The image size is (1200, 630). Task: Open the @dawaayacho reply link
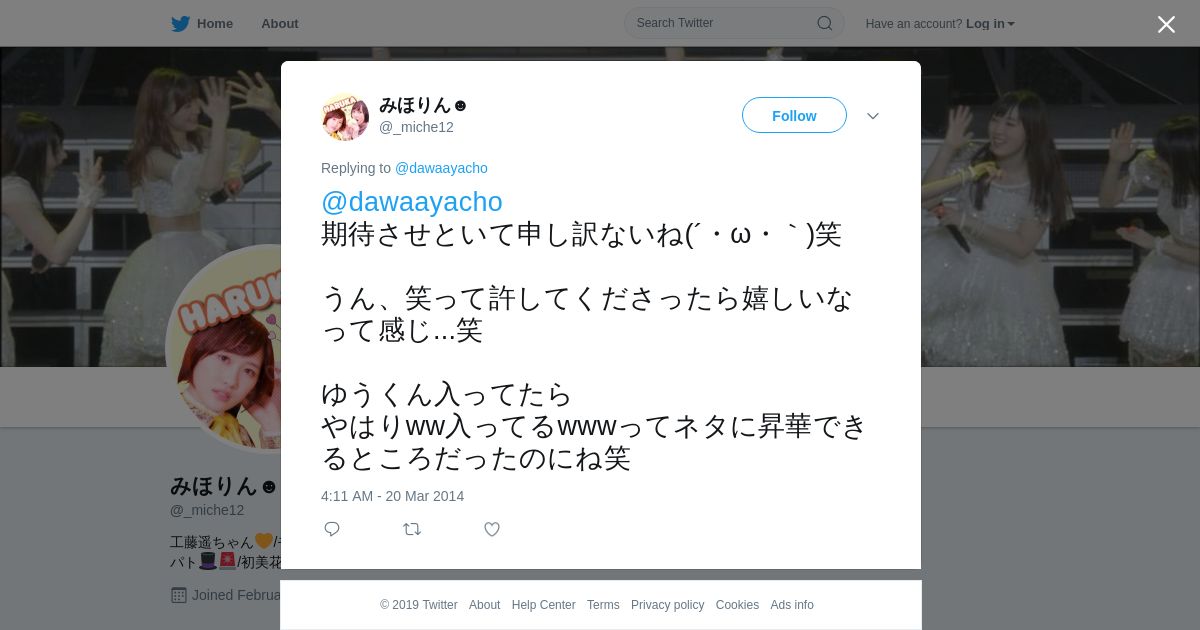coord(441,168)
